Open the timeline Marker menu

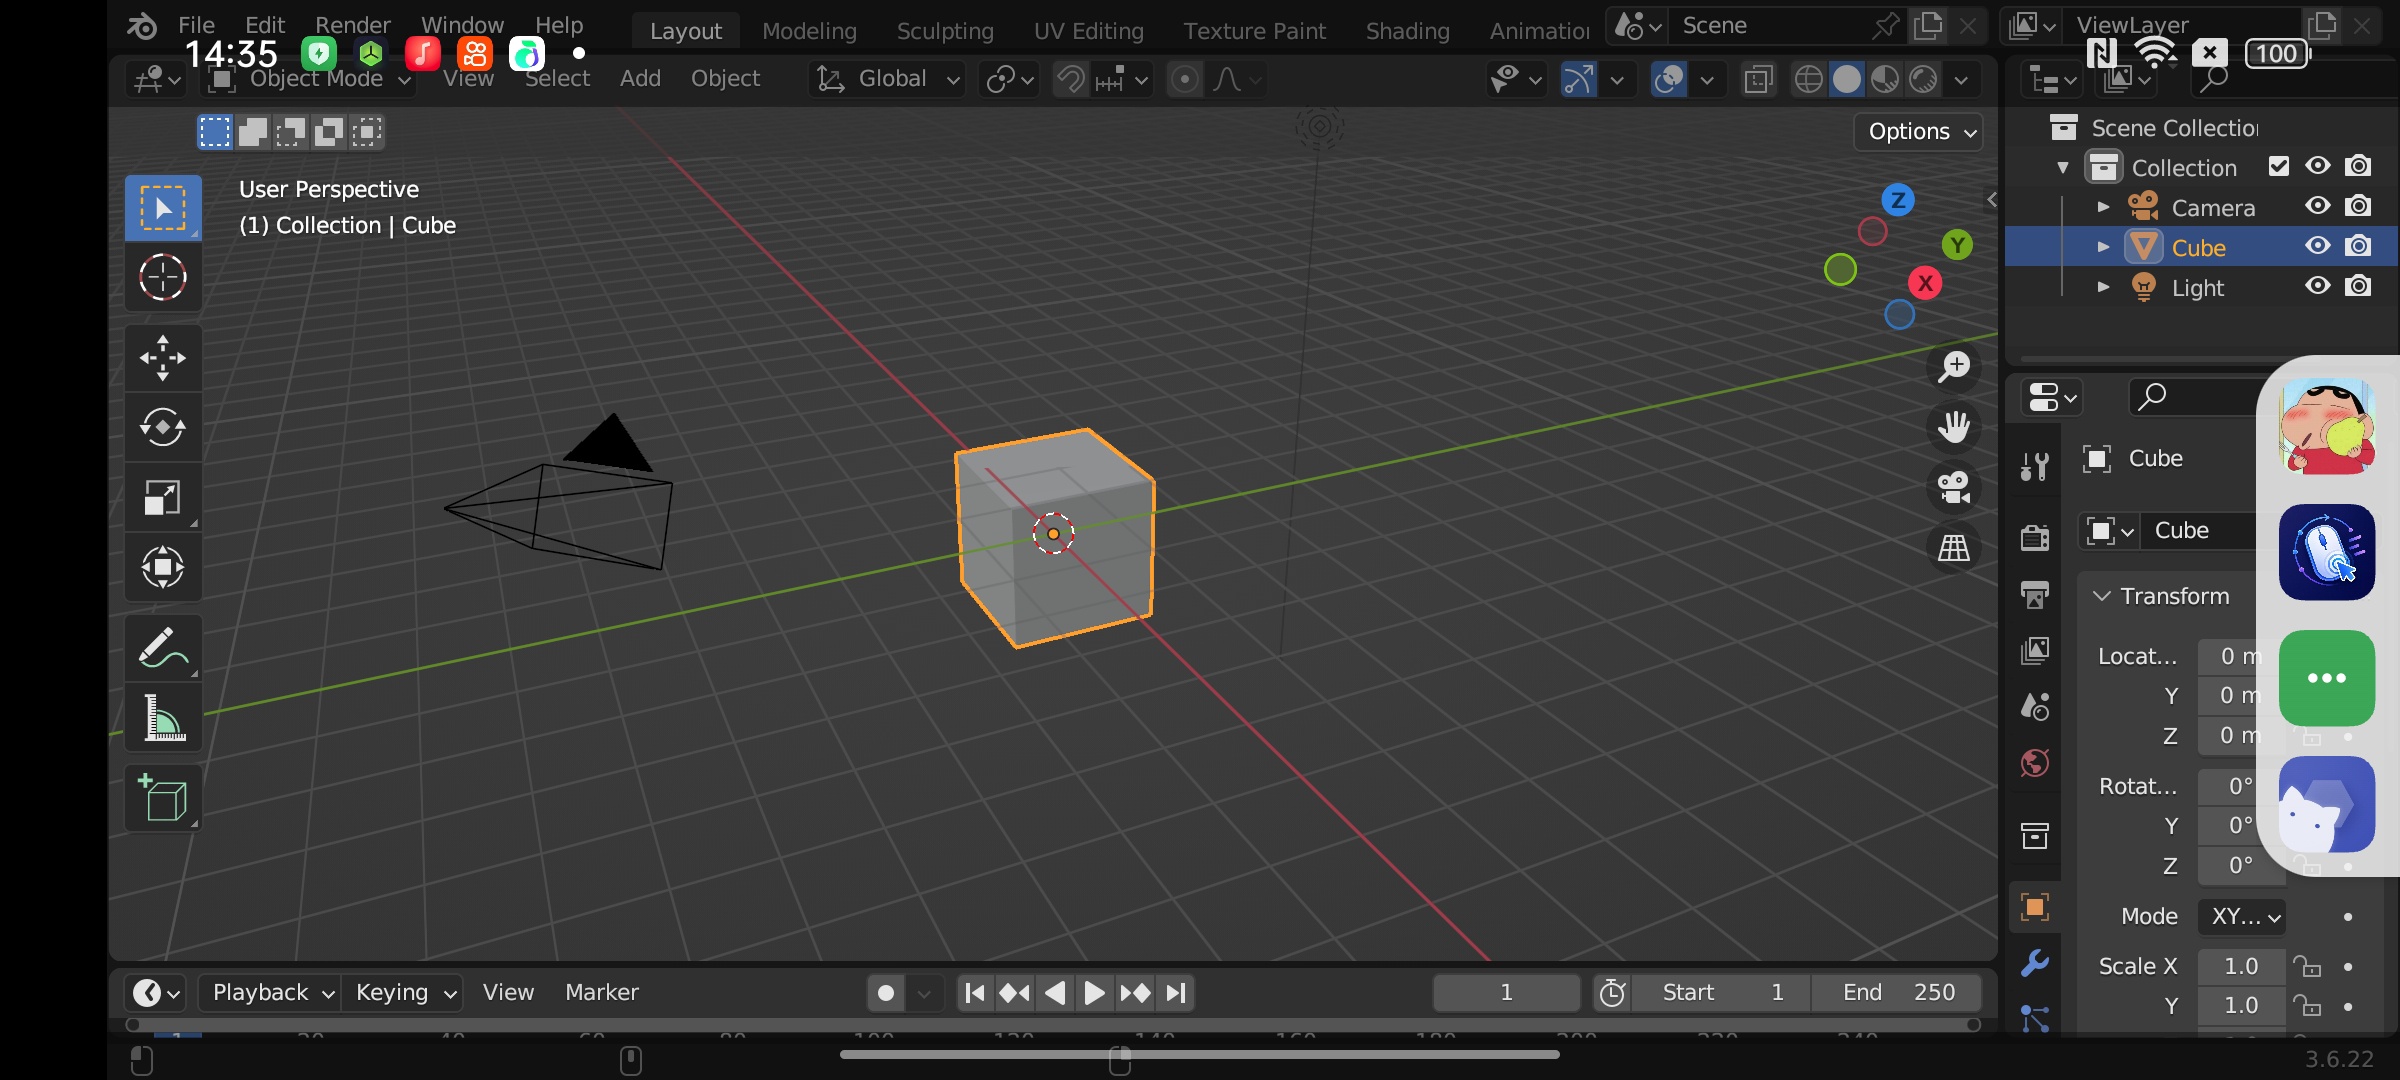click(x=601, y=992)
